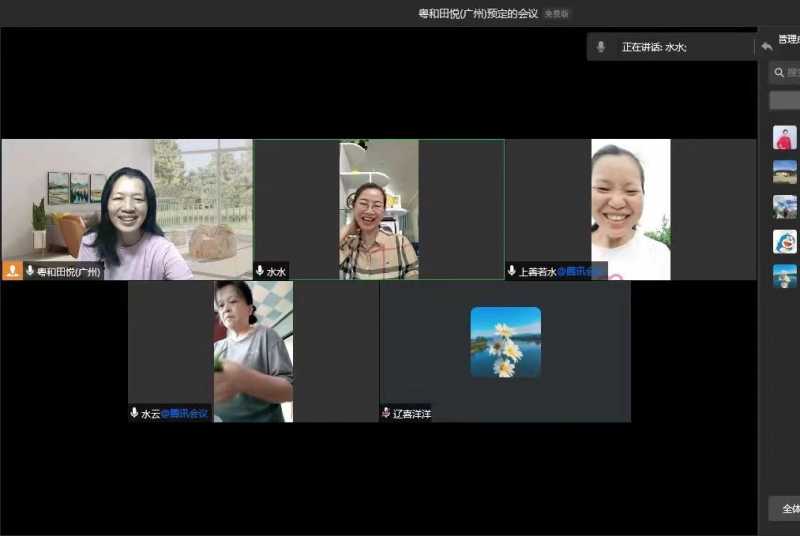This screenshot has width=800, height=536.
Task: Click microphone icon next to 水云 name
Action: pos(134,413)
